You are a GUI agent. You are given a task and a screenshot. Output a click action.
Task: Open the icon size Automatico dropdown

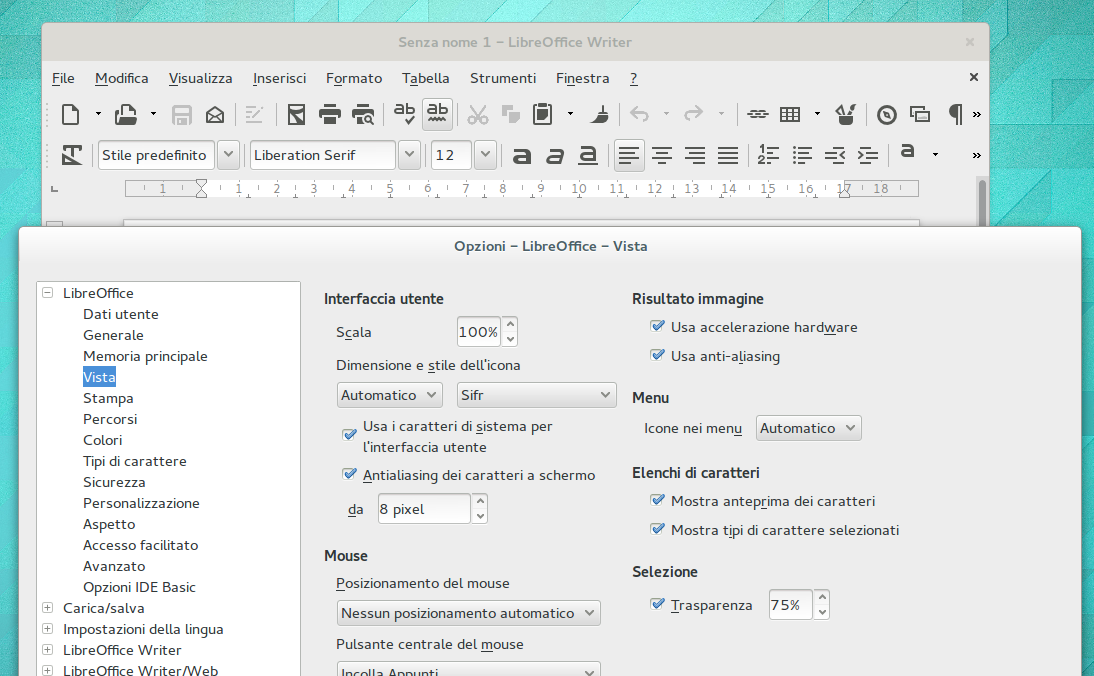coord(389,395)
